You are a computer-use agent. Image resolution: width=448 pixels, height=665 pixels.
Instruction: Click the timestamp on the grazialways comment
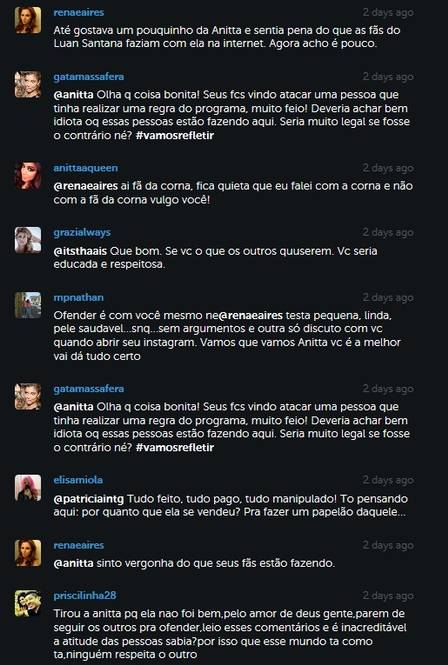[x=388, y=232]
